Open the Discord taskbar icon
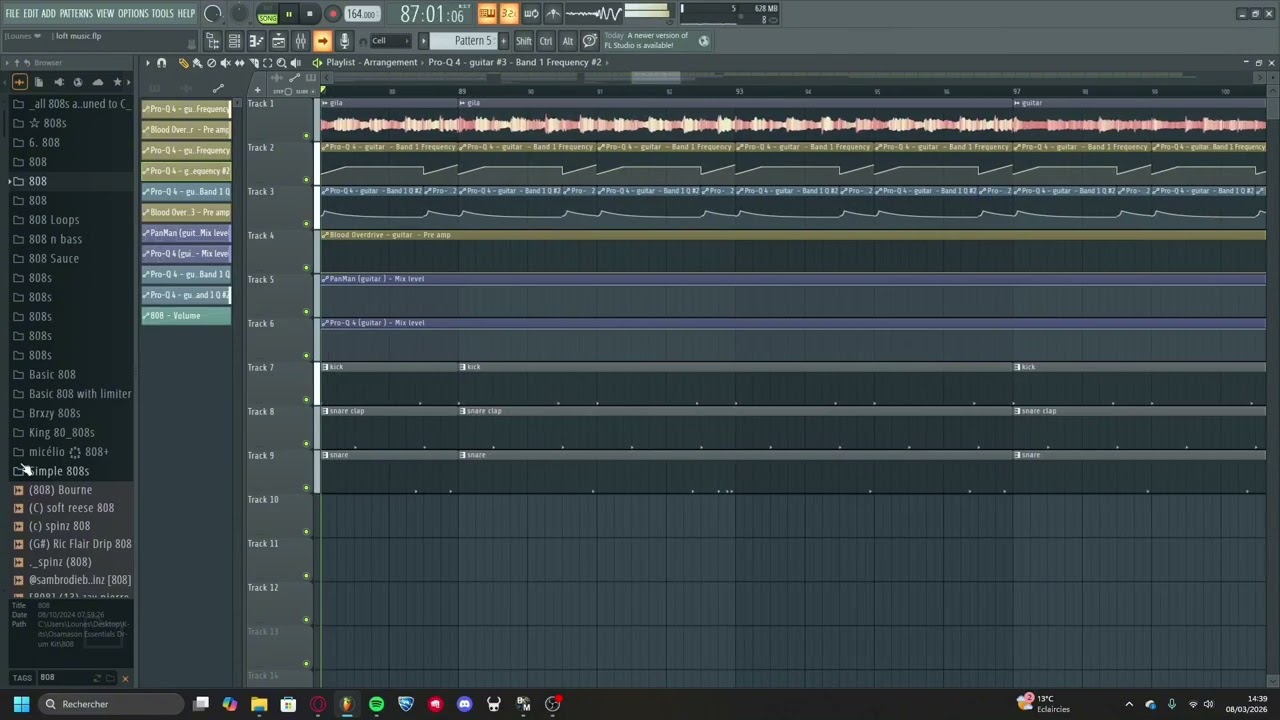1280x720 pixels. pyautogui.click(x=464, y=704)
